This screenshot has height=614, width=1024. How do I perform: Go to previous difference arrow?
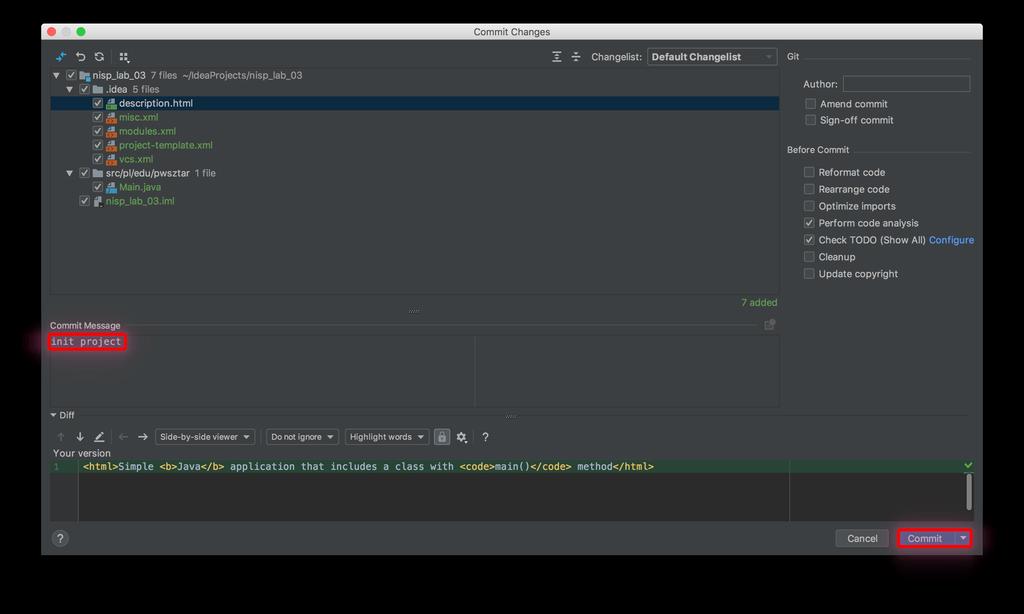tap(61, 437)
